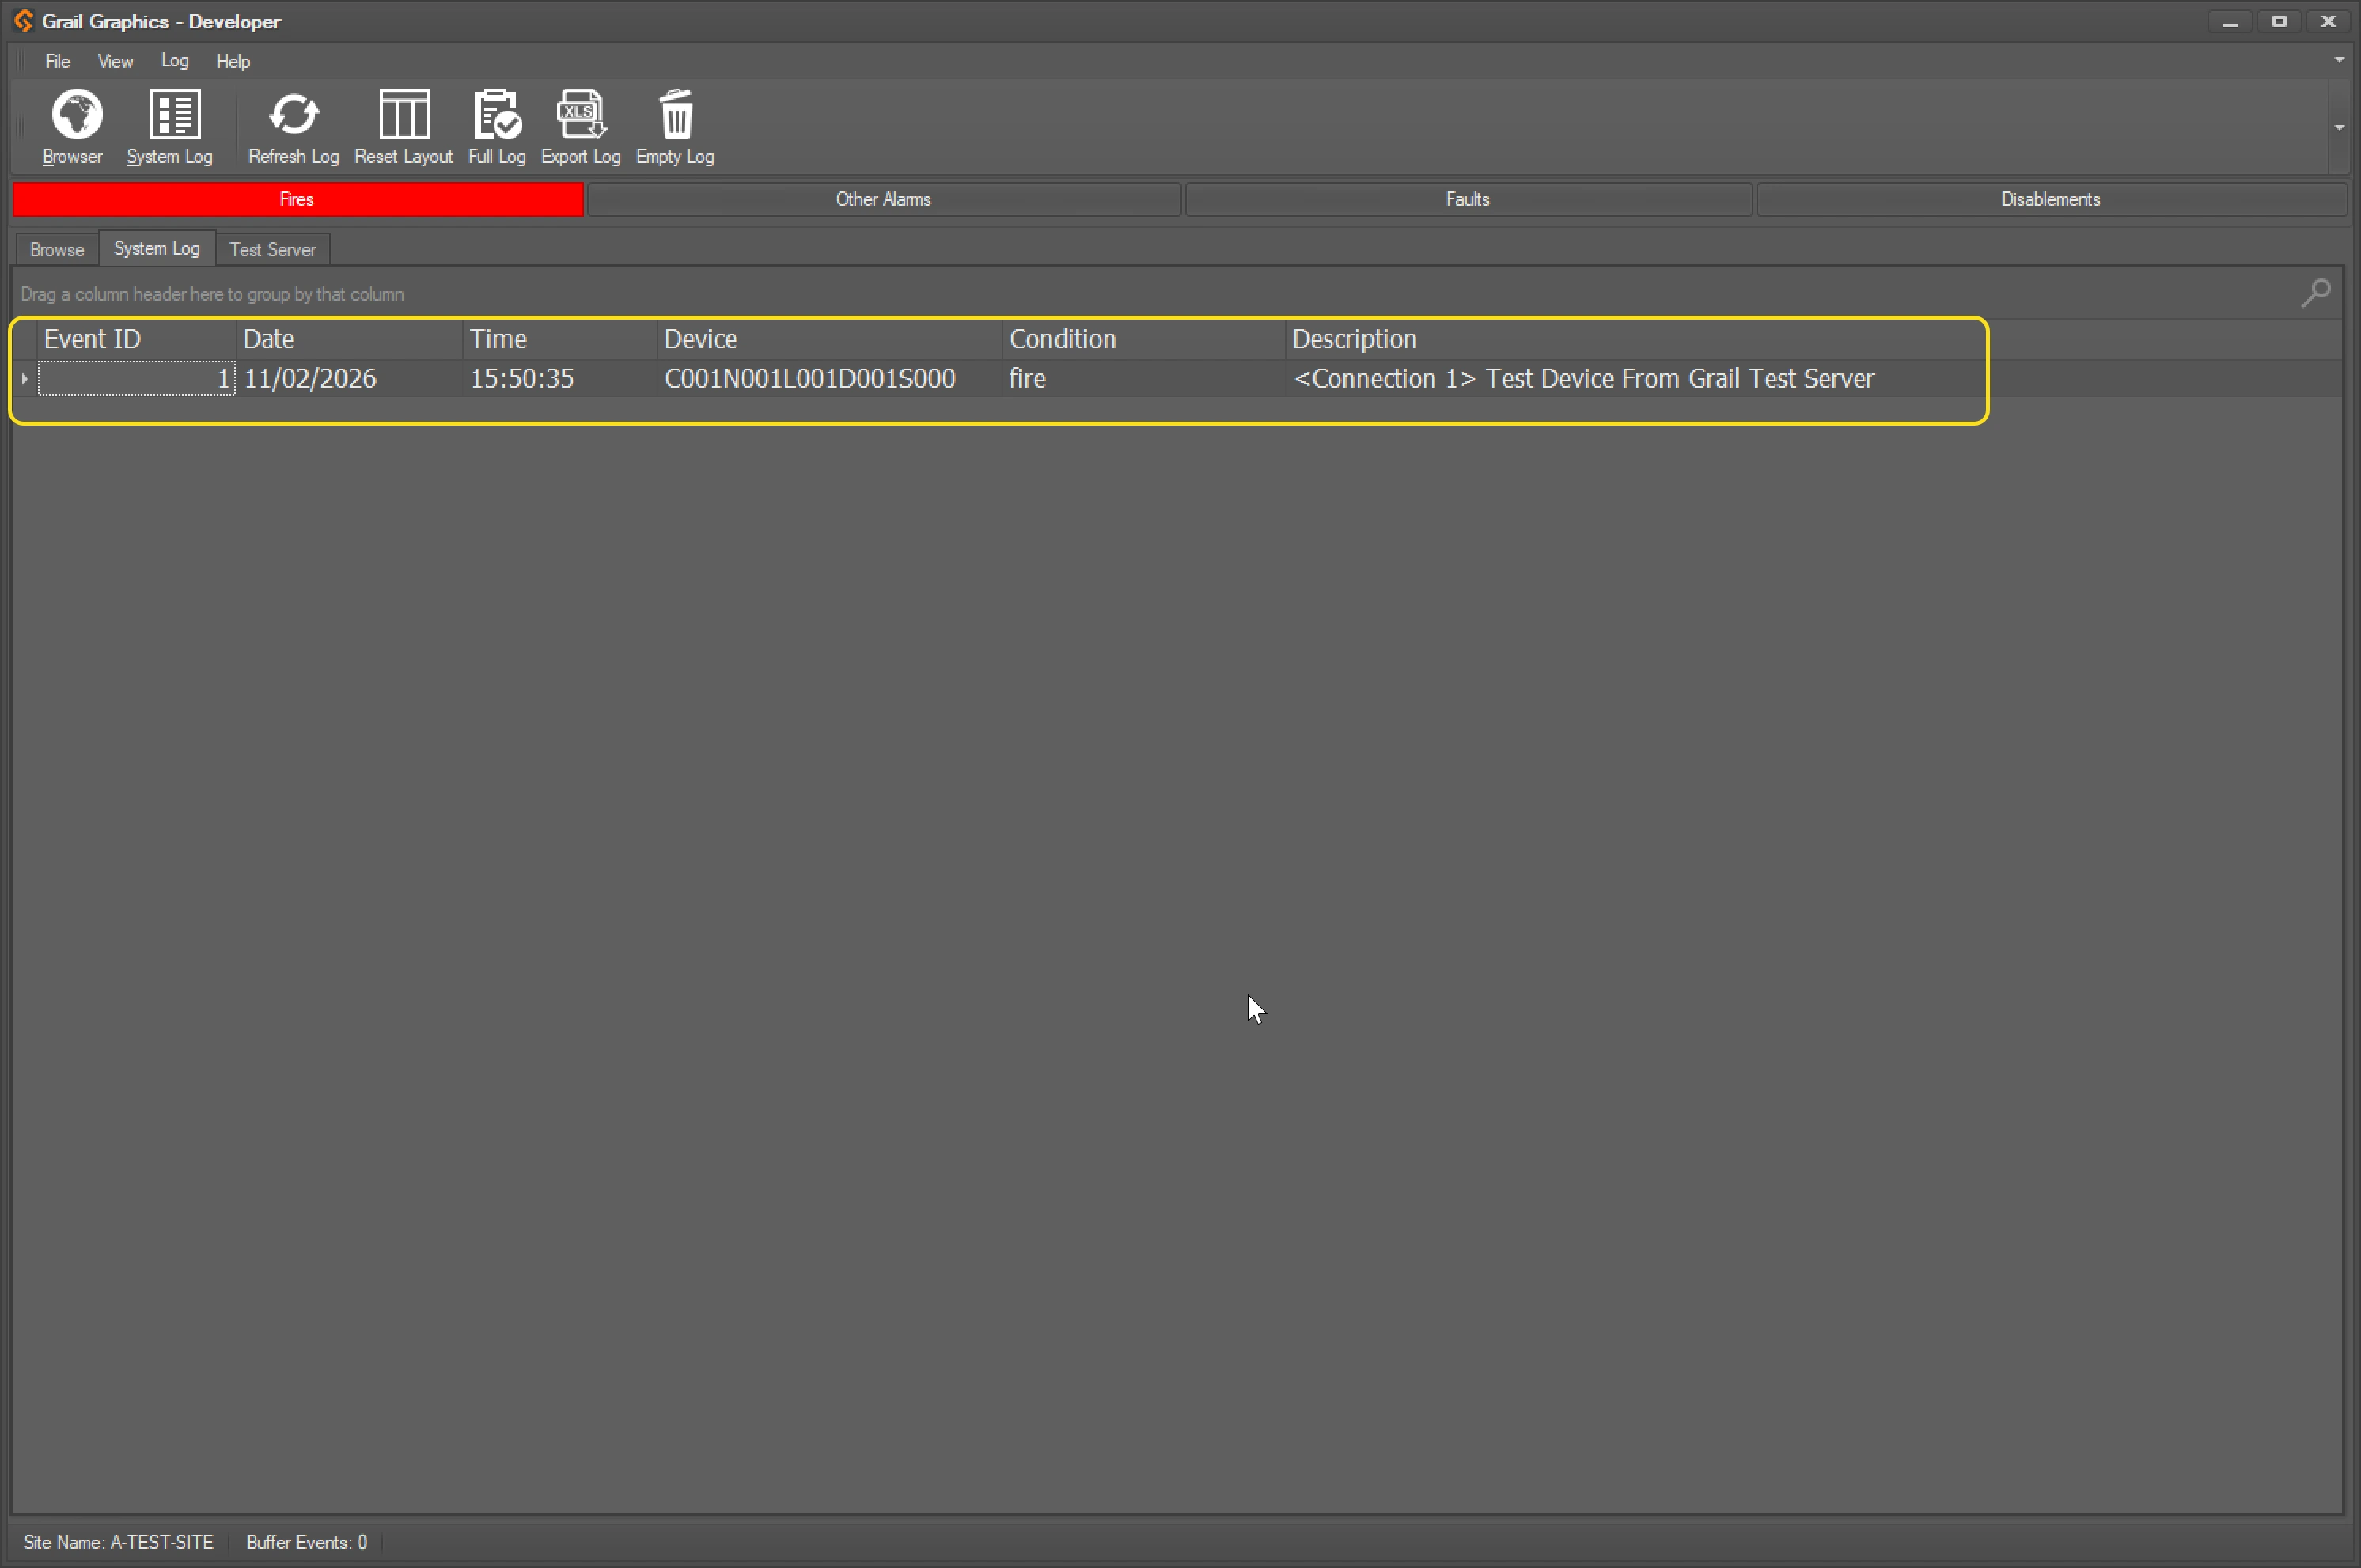Click the System Log toolbar icon
This screenshot has height=1568, width=2361.
(x=173, y=115)
